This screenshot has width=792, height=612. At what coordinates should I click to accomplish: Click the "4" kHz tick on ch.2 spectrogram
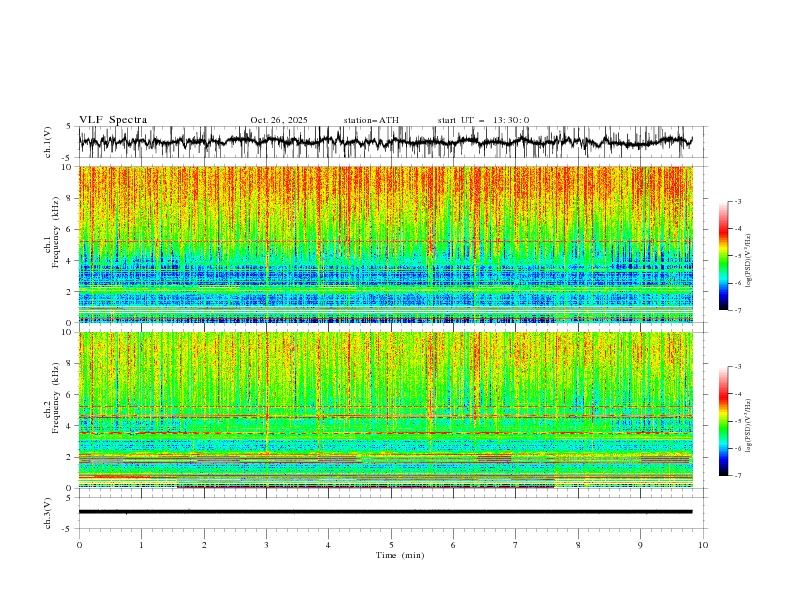(x=70, y=426)
